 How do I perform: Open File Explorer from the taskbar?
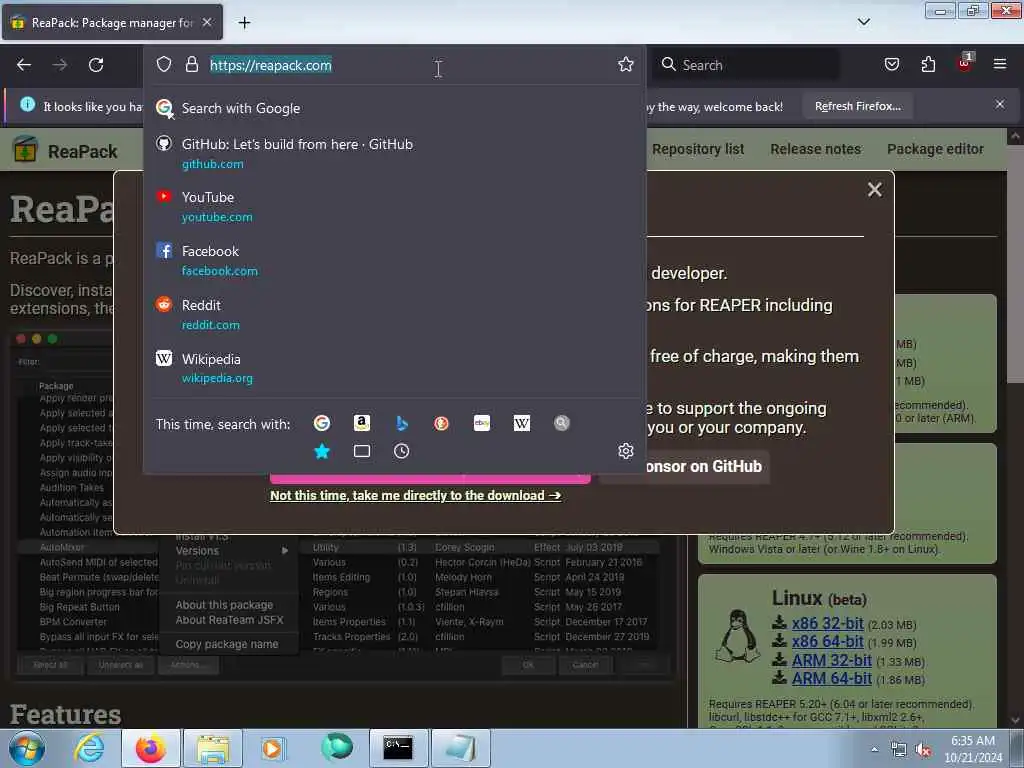click(213, 748)
